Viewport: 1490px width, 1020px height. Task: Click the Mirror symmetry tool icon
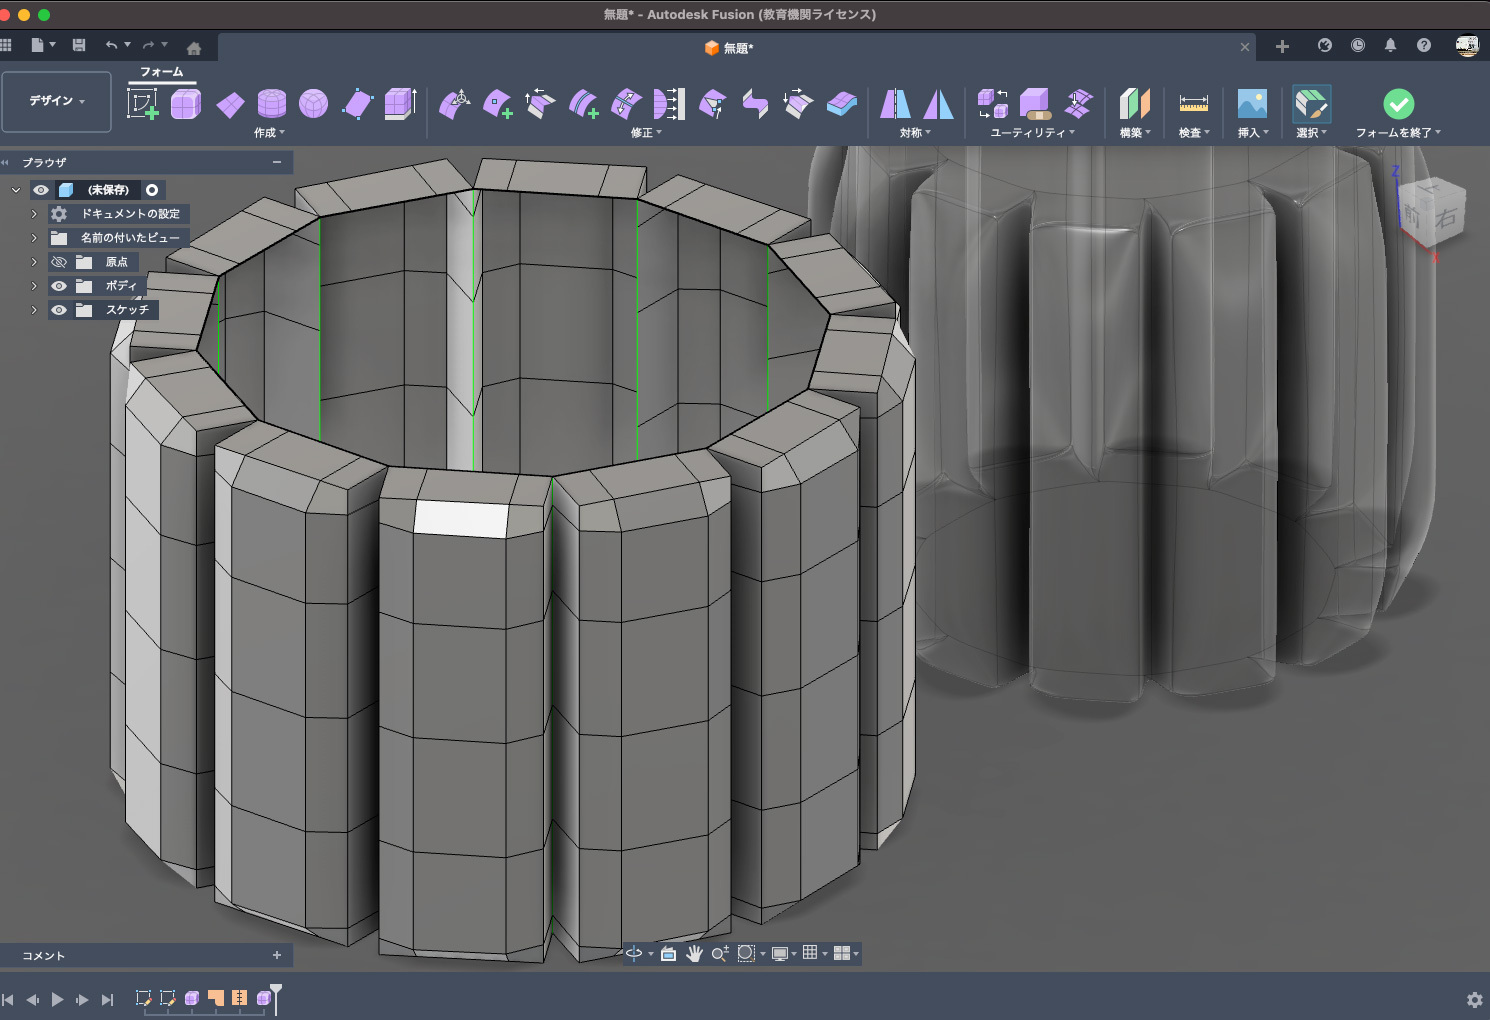[x=895, y=104]
